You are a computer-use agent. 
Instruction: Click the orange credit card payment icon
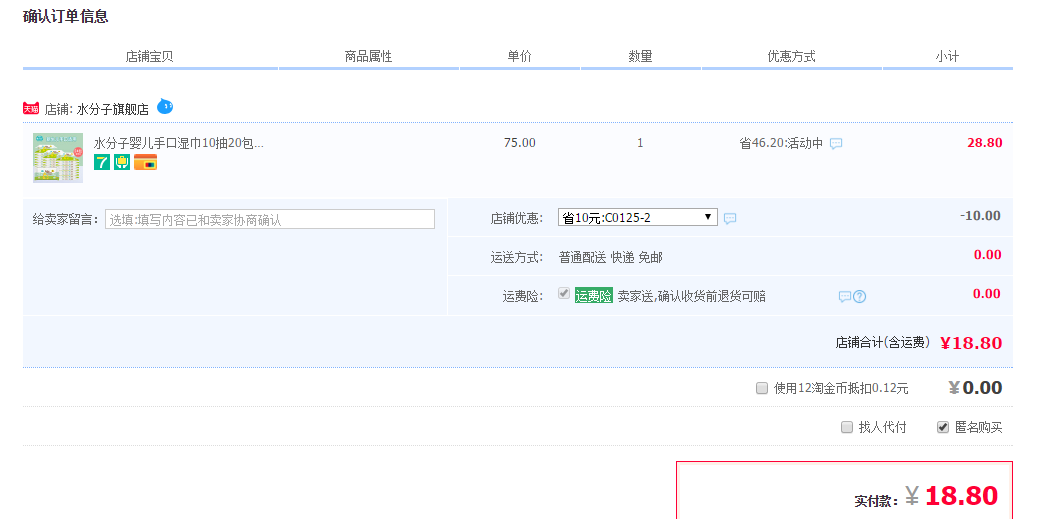(x=145, y=162)
